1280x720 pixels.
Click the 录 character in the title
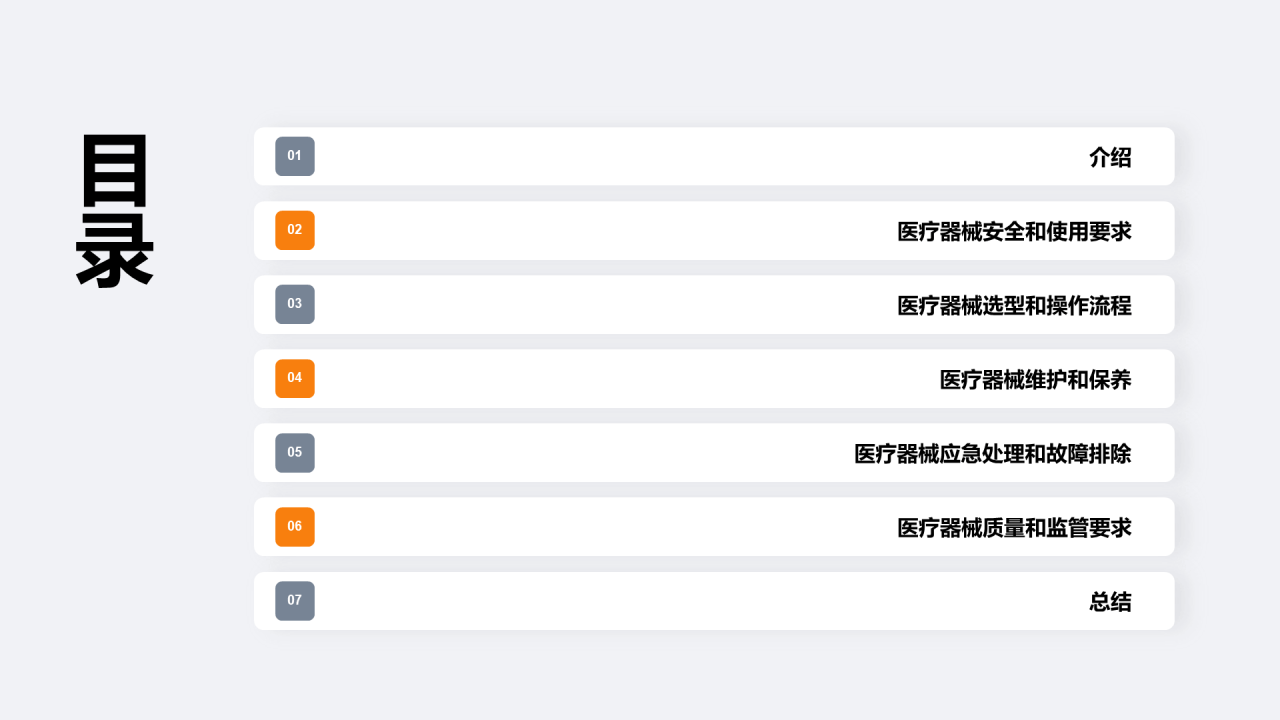click(x=115, y=250)
